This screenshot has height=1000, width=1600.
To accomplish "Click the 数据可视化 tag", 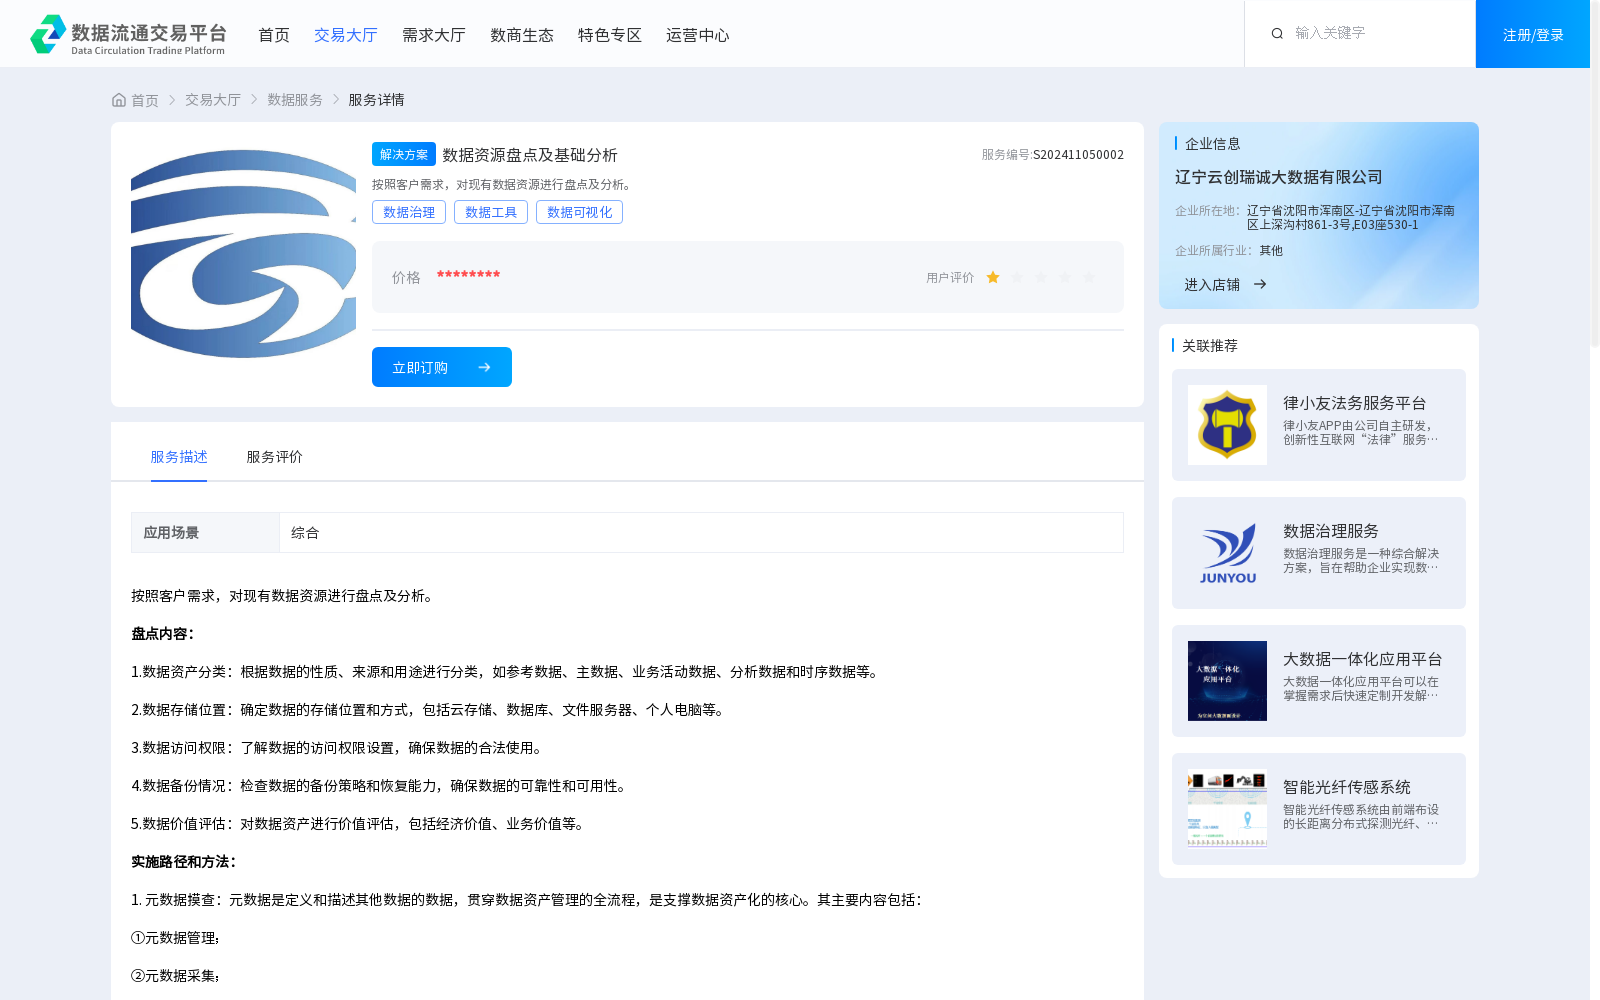I will [x=579, y=212].
